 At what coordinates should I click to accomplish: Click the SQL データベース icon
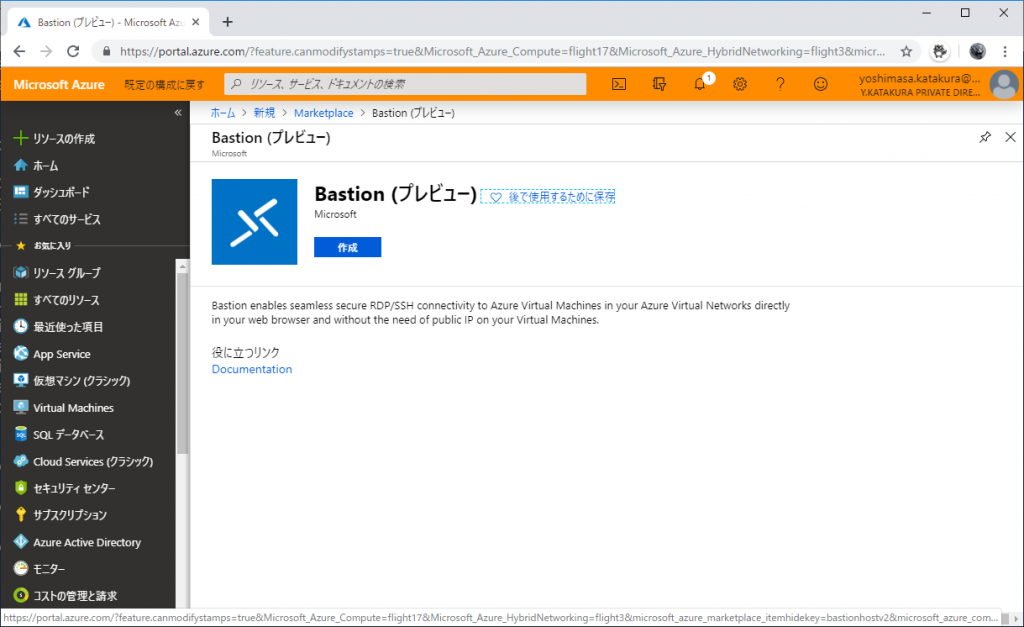(21, 434)
